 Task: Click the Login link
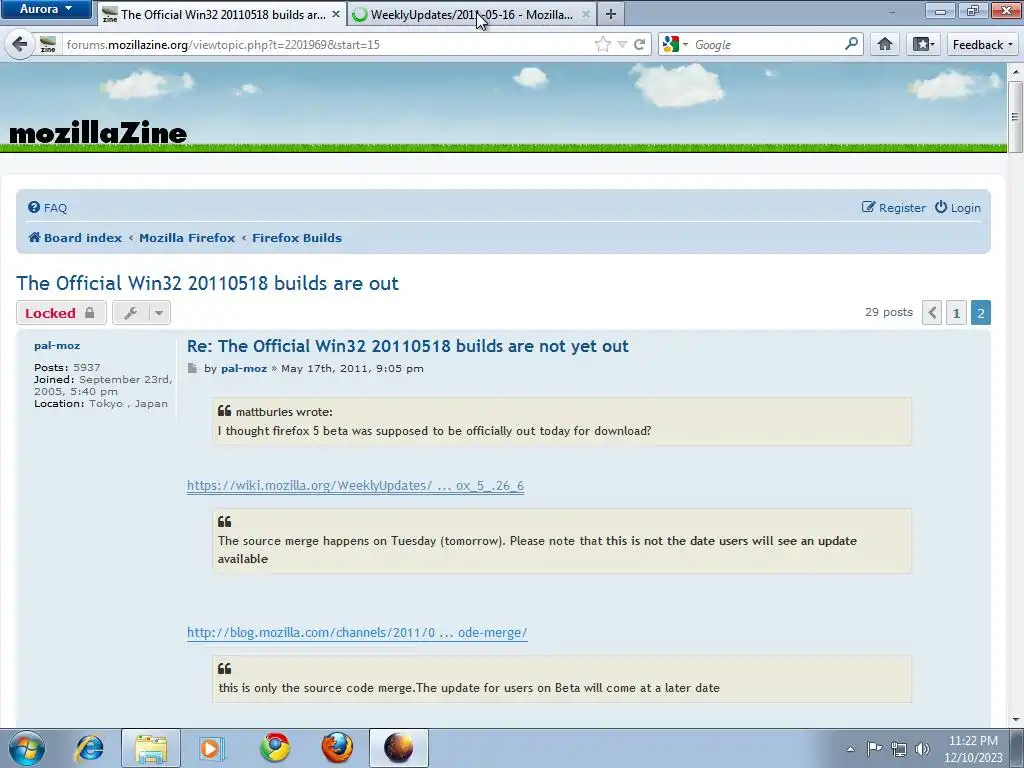tap(957, 208)
